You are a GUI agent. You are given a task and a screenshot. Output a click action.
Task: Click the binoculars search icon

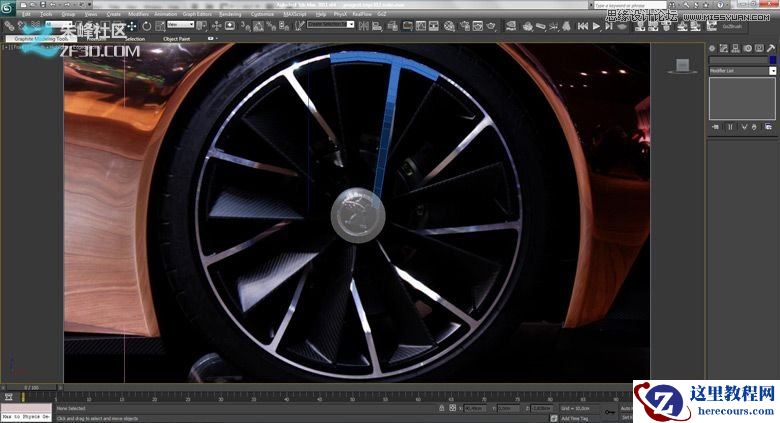click(672, 5)
